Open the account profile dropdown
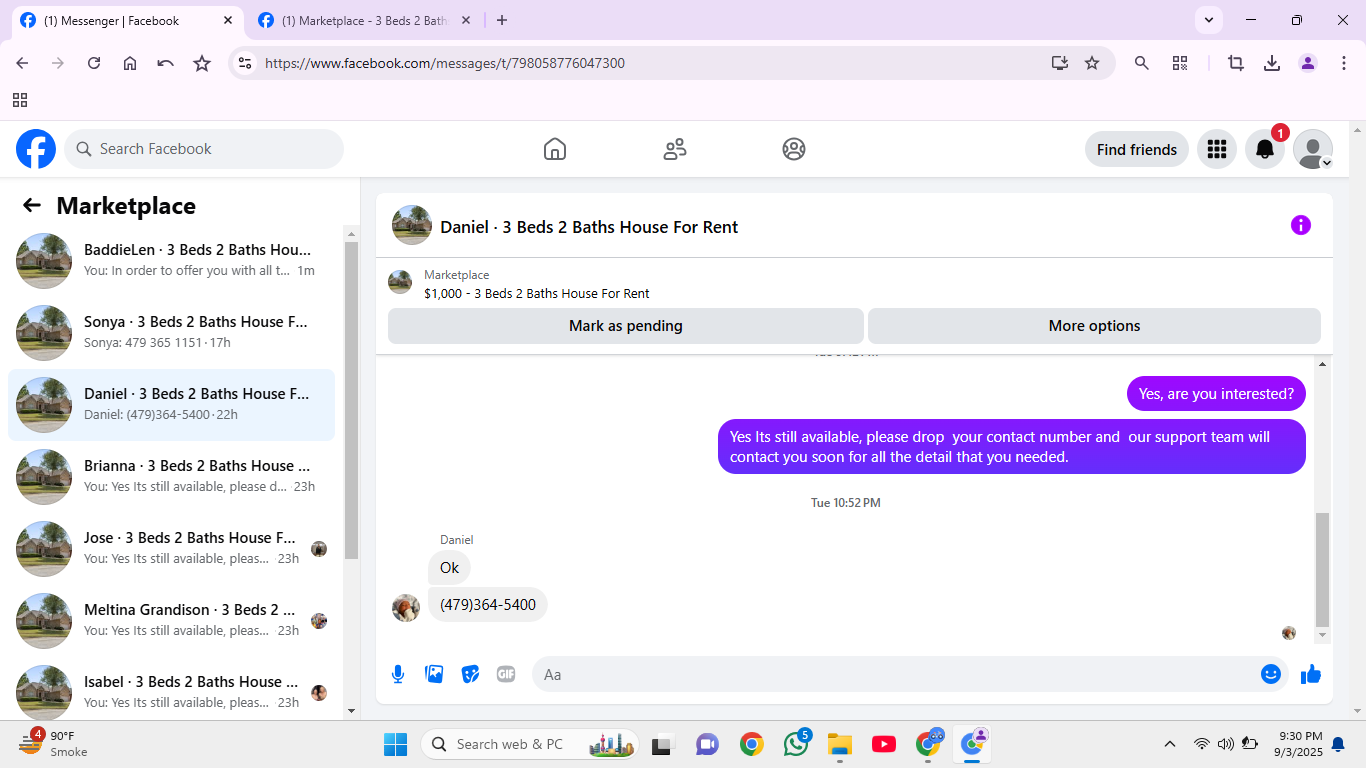 pos(1313,149)
